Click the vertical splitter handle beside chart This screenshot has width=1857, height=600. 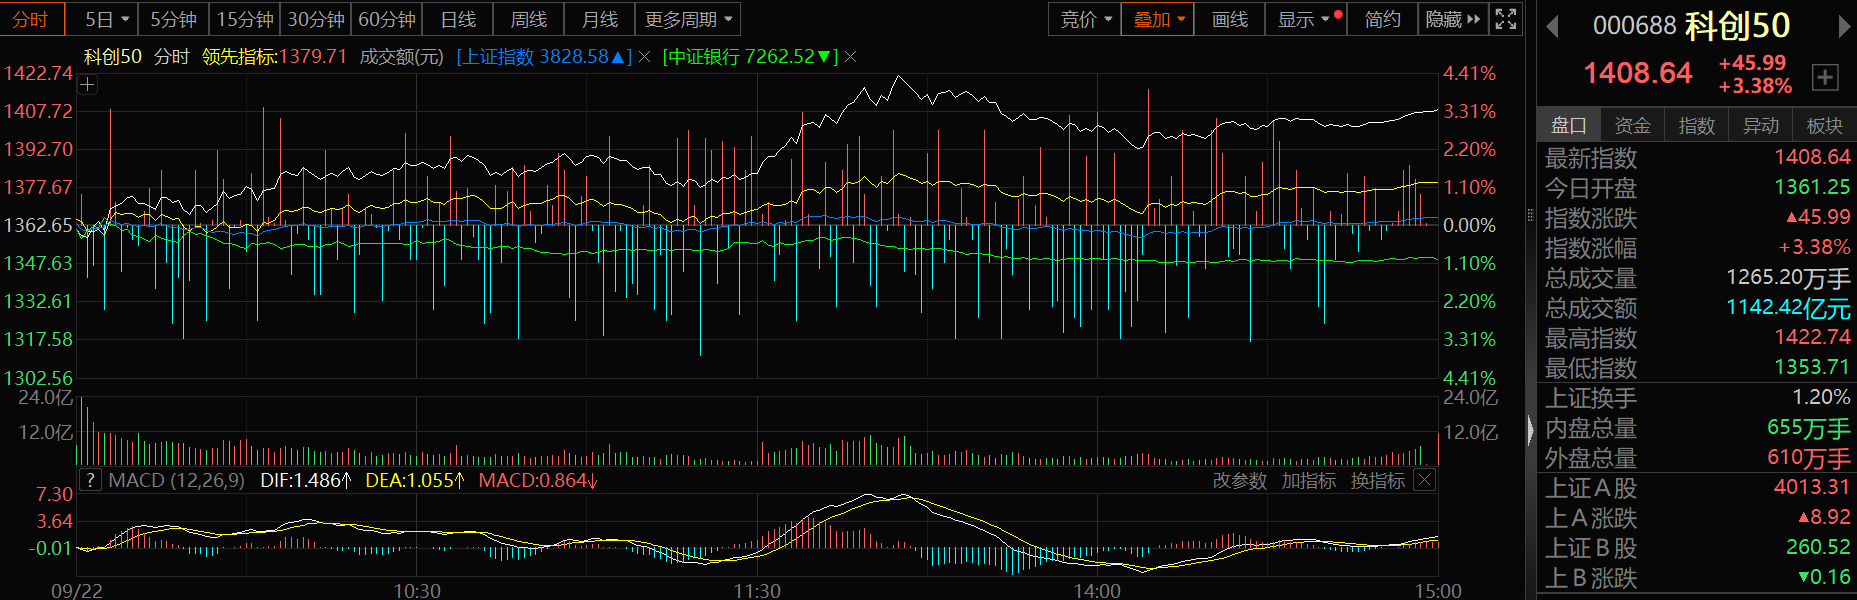click(1530, 215)
